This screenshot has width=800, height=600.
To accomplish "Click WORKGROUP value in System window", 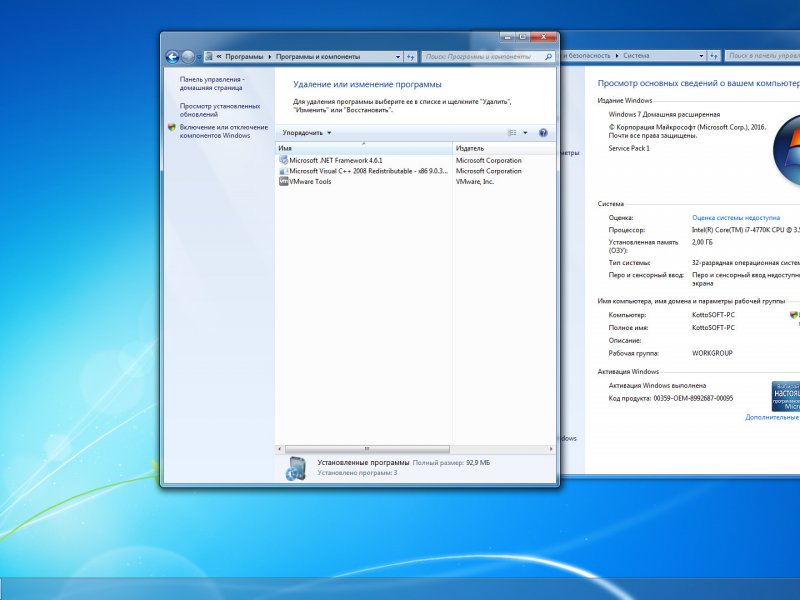I will (712, 353).
